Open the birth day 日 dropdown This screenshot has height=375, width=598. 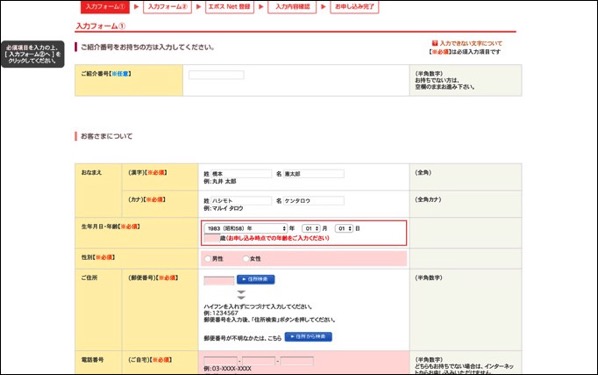(344, 229)
